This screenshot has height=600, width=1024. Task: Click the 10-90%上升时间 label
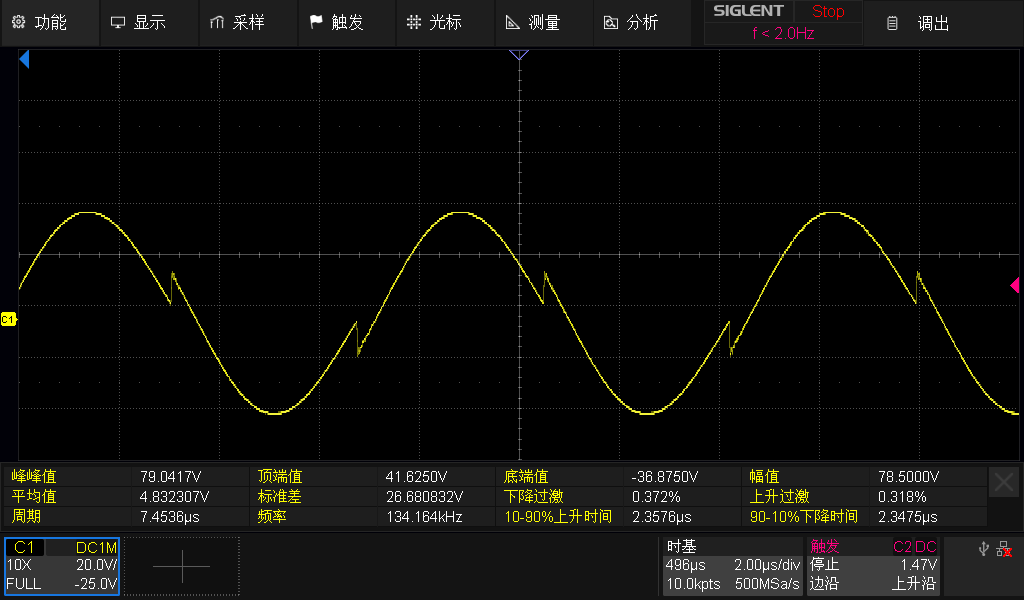click(x=558, y=516)
